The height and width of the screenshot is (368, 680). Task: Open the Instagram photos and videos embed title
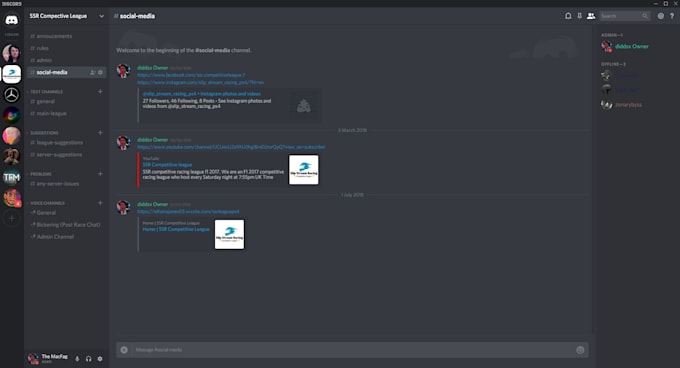pos(202,94)
